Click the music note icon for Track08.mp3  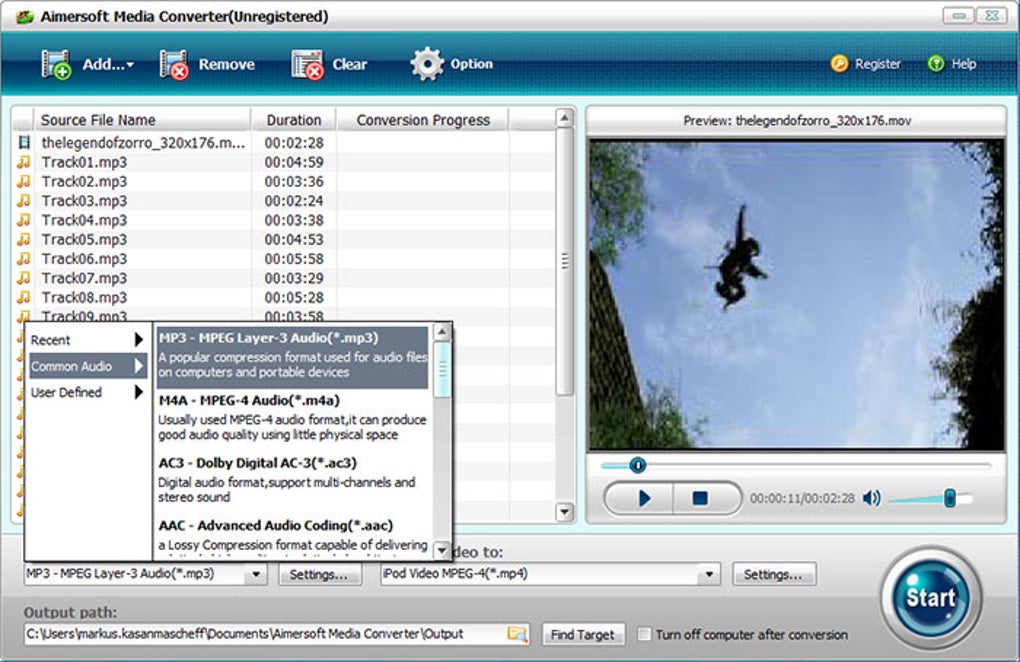(24, 297)
